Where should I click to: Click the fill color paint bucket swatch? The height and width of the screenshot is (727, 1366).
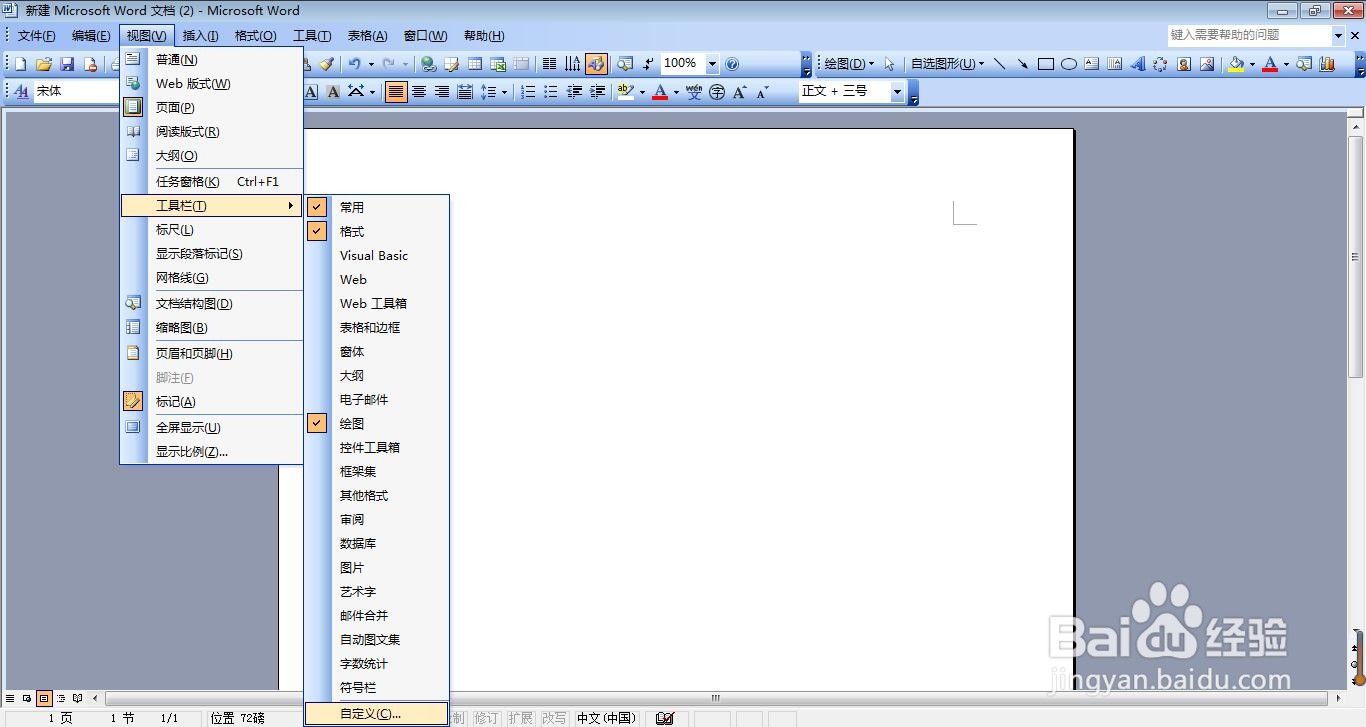(1236, 64)
